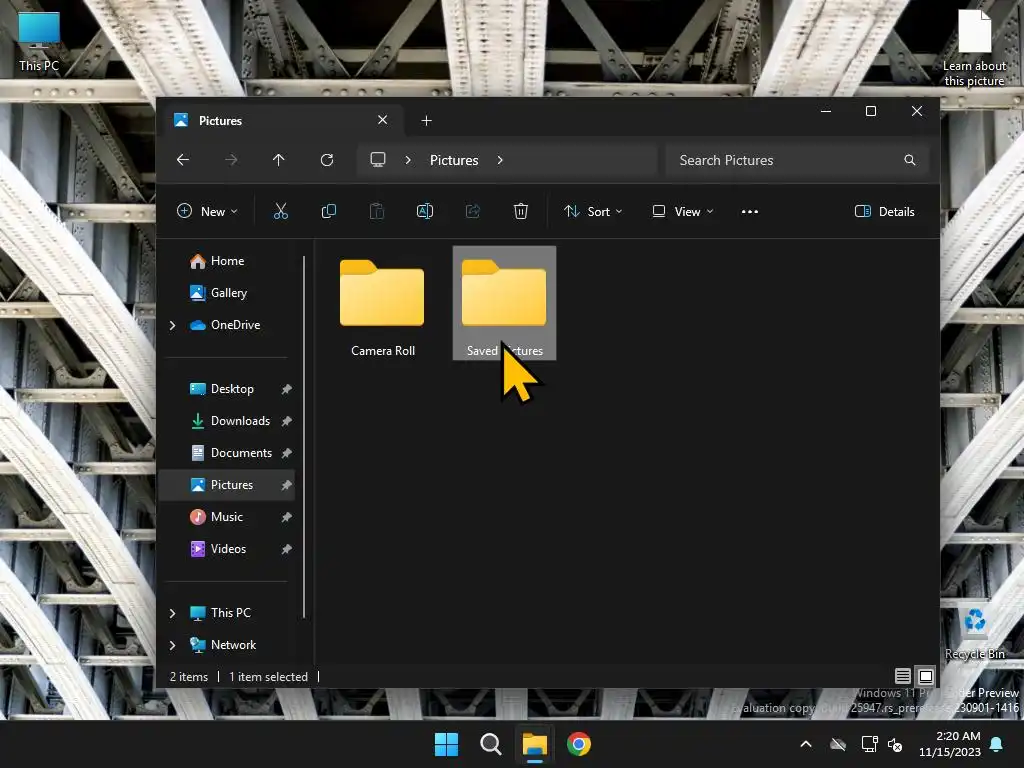Click chevron before Pictures in address bar
Image resolution: width=1024 pixels, height=768 pixels.
coord(408,160)
